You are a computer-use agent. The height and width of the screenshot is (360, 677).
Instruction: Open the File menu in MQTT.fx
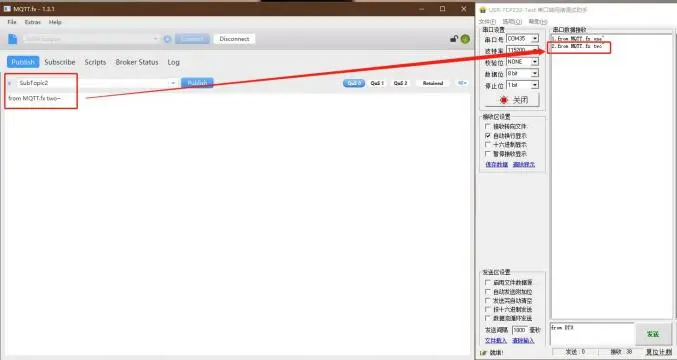pos(12,22)
